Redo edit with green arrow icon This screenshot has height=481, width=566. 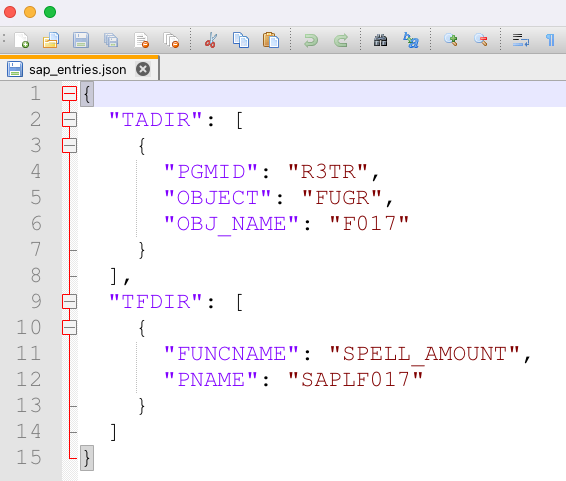340,40
